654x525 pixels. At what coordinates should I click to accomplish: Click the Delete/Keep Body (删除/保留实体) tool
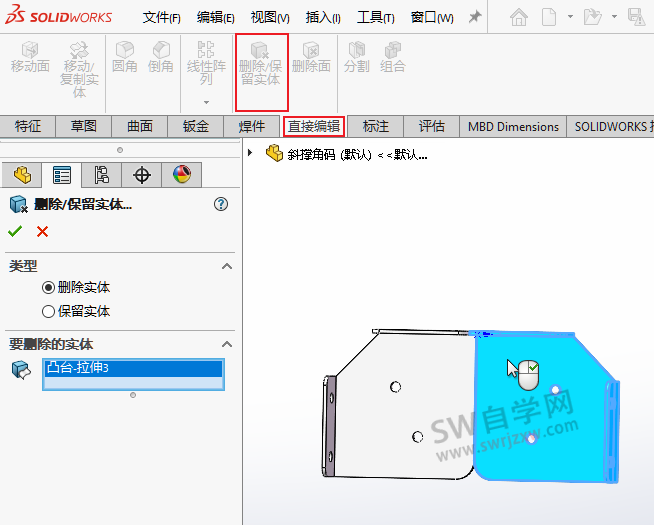pos(261,64)
